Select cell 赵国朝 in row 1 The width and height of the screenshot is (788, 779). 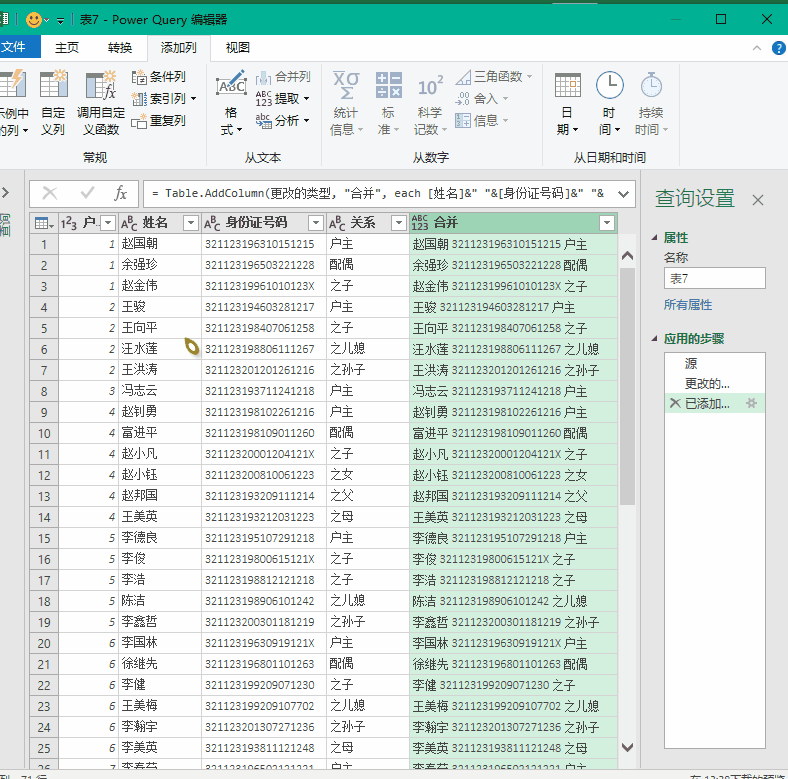(x=159, y=244)
